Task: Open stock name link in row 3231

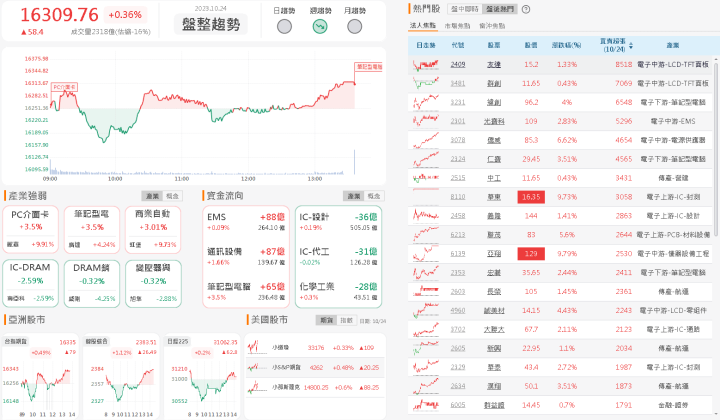Action: (x=494, y=102)
